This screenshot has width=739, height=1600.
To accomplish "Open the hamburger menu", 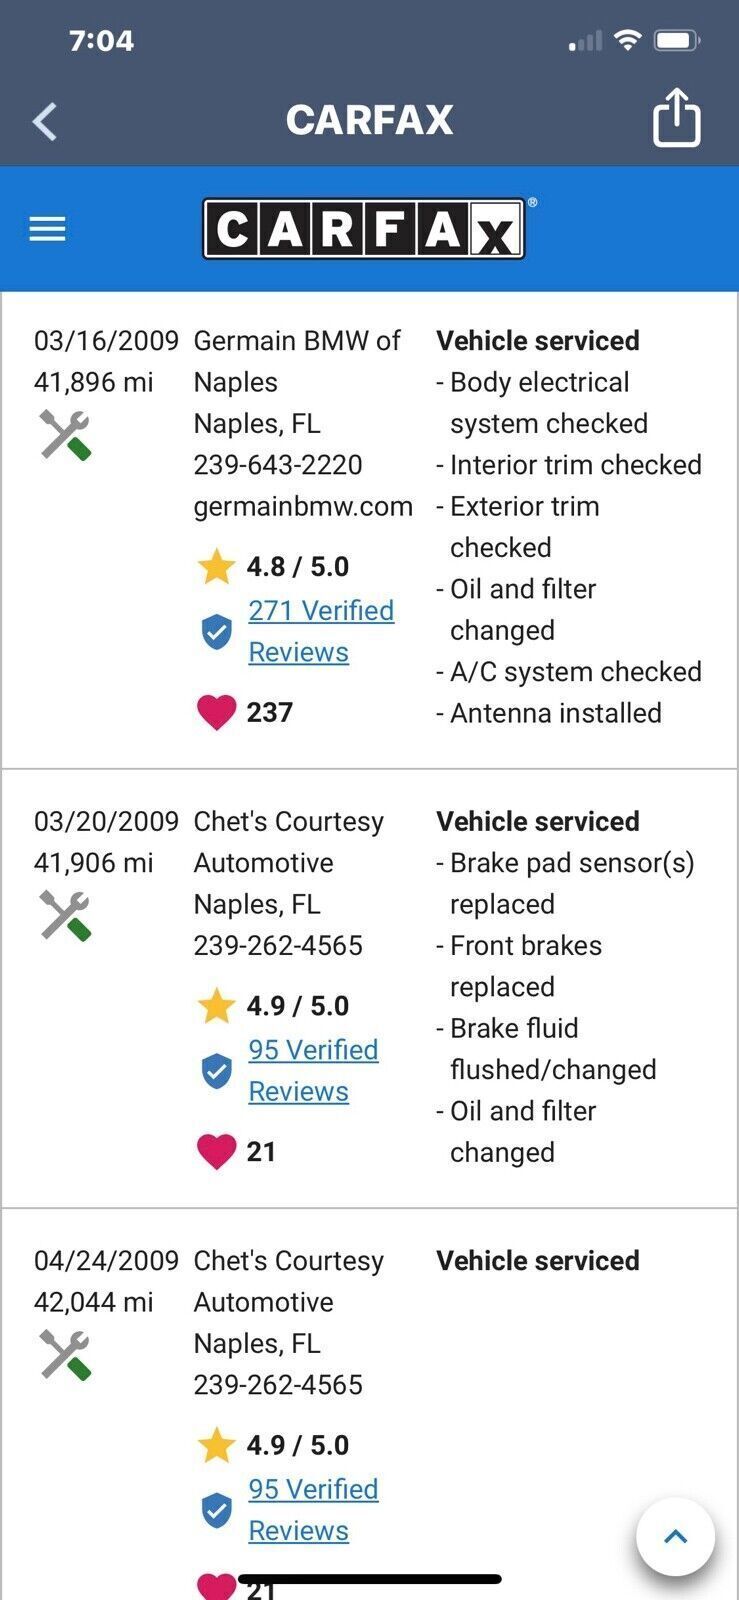I will pyautogui.click(x=47, y=229).
